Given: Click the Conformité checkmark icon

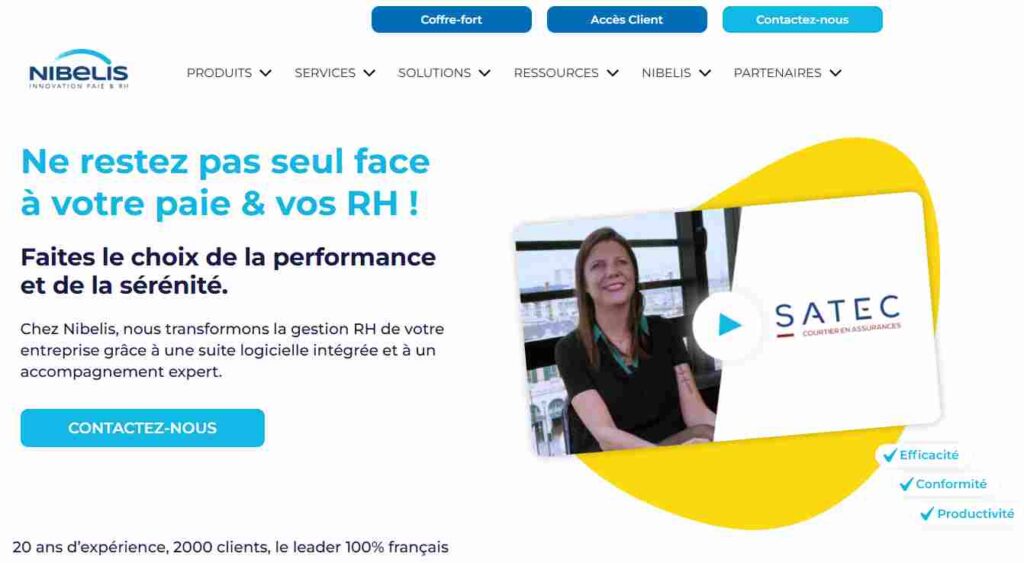Looking at the screenshot, I should [x=906, y=484].
